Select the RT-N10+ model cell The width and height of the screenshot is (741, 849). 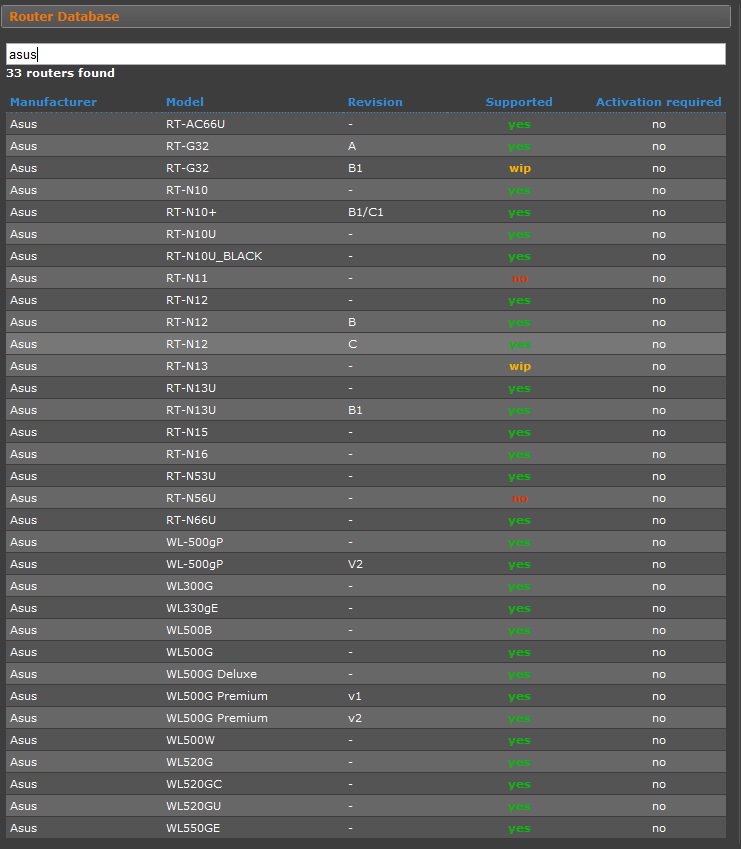(x=191, y=212)
